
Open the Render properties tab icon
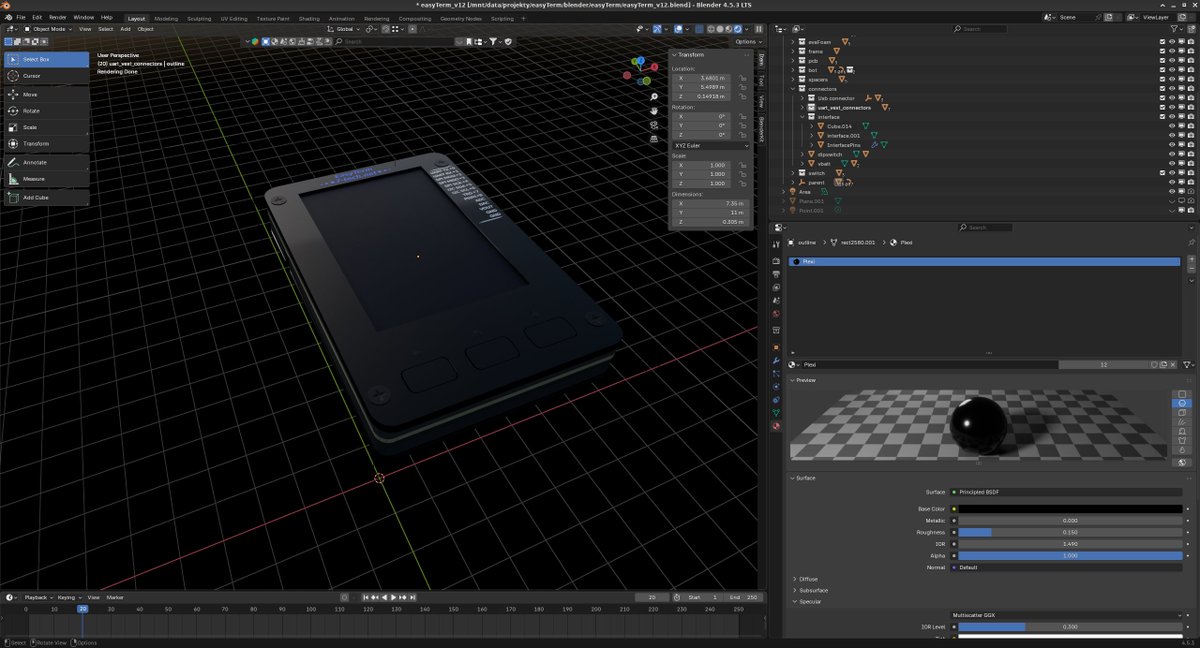[x=776, y=261]
